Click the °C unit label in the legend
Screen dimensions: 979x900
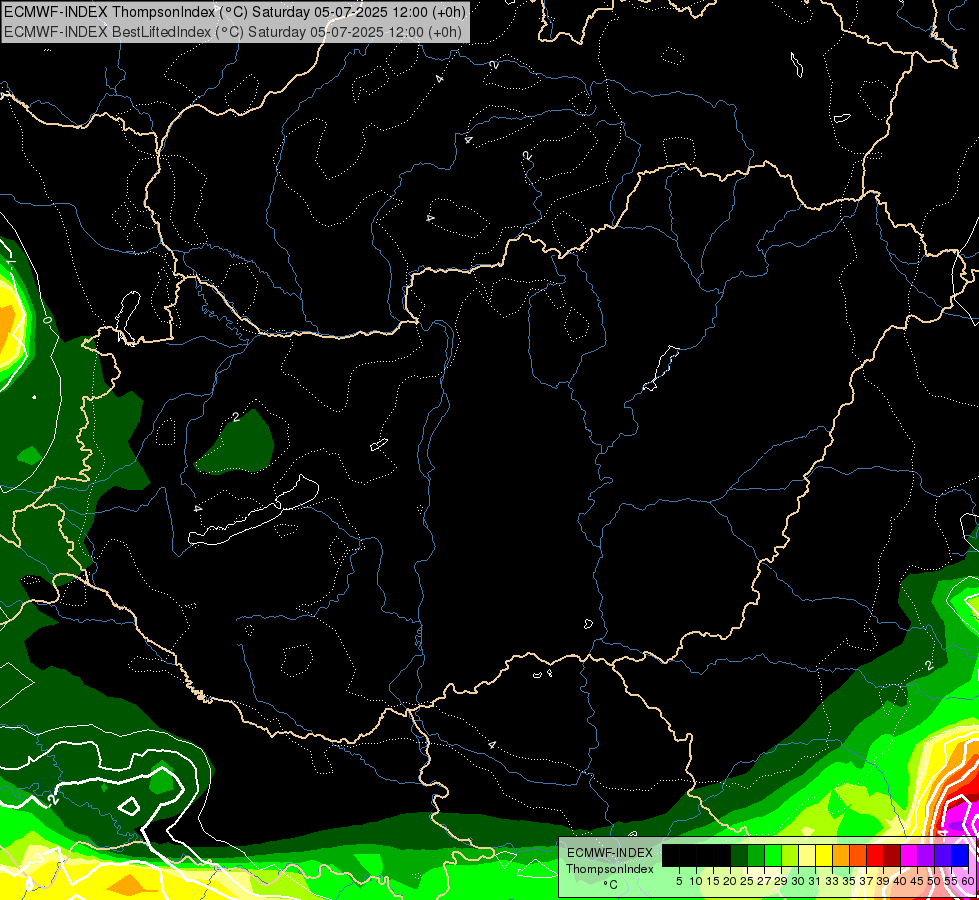click(610, 885)
